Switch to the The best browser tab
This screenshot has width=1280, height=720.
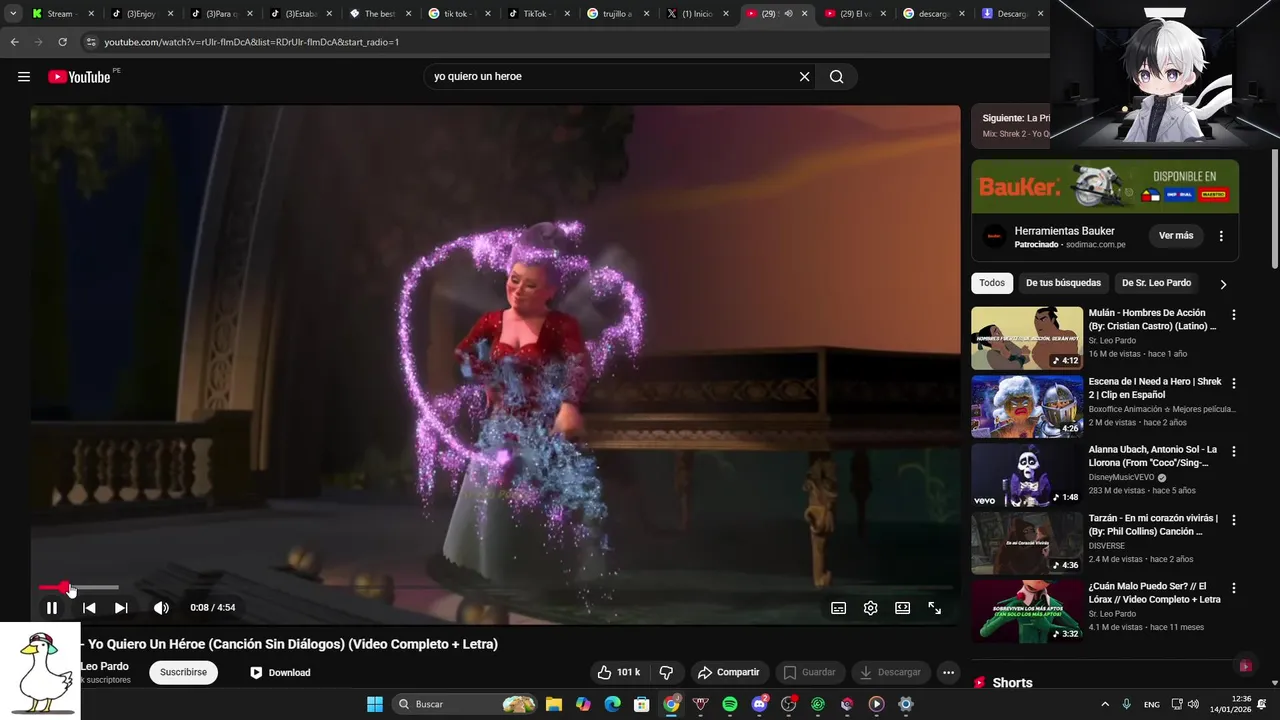coord(379,14)
